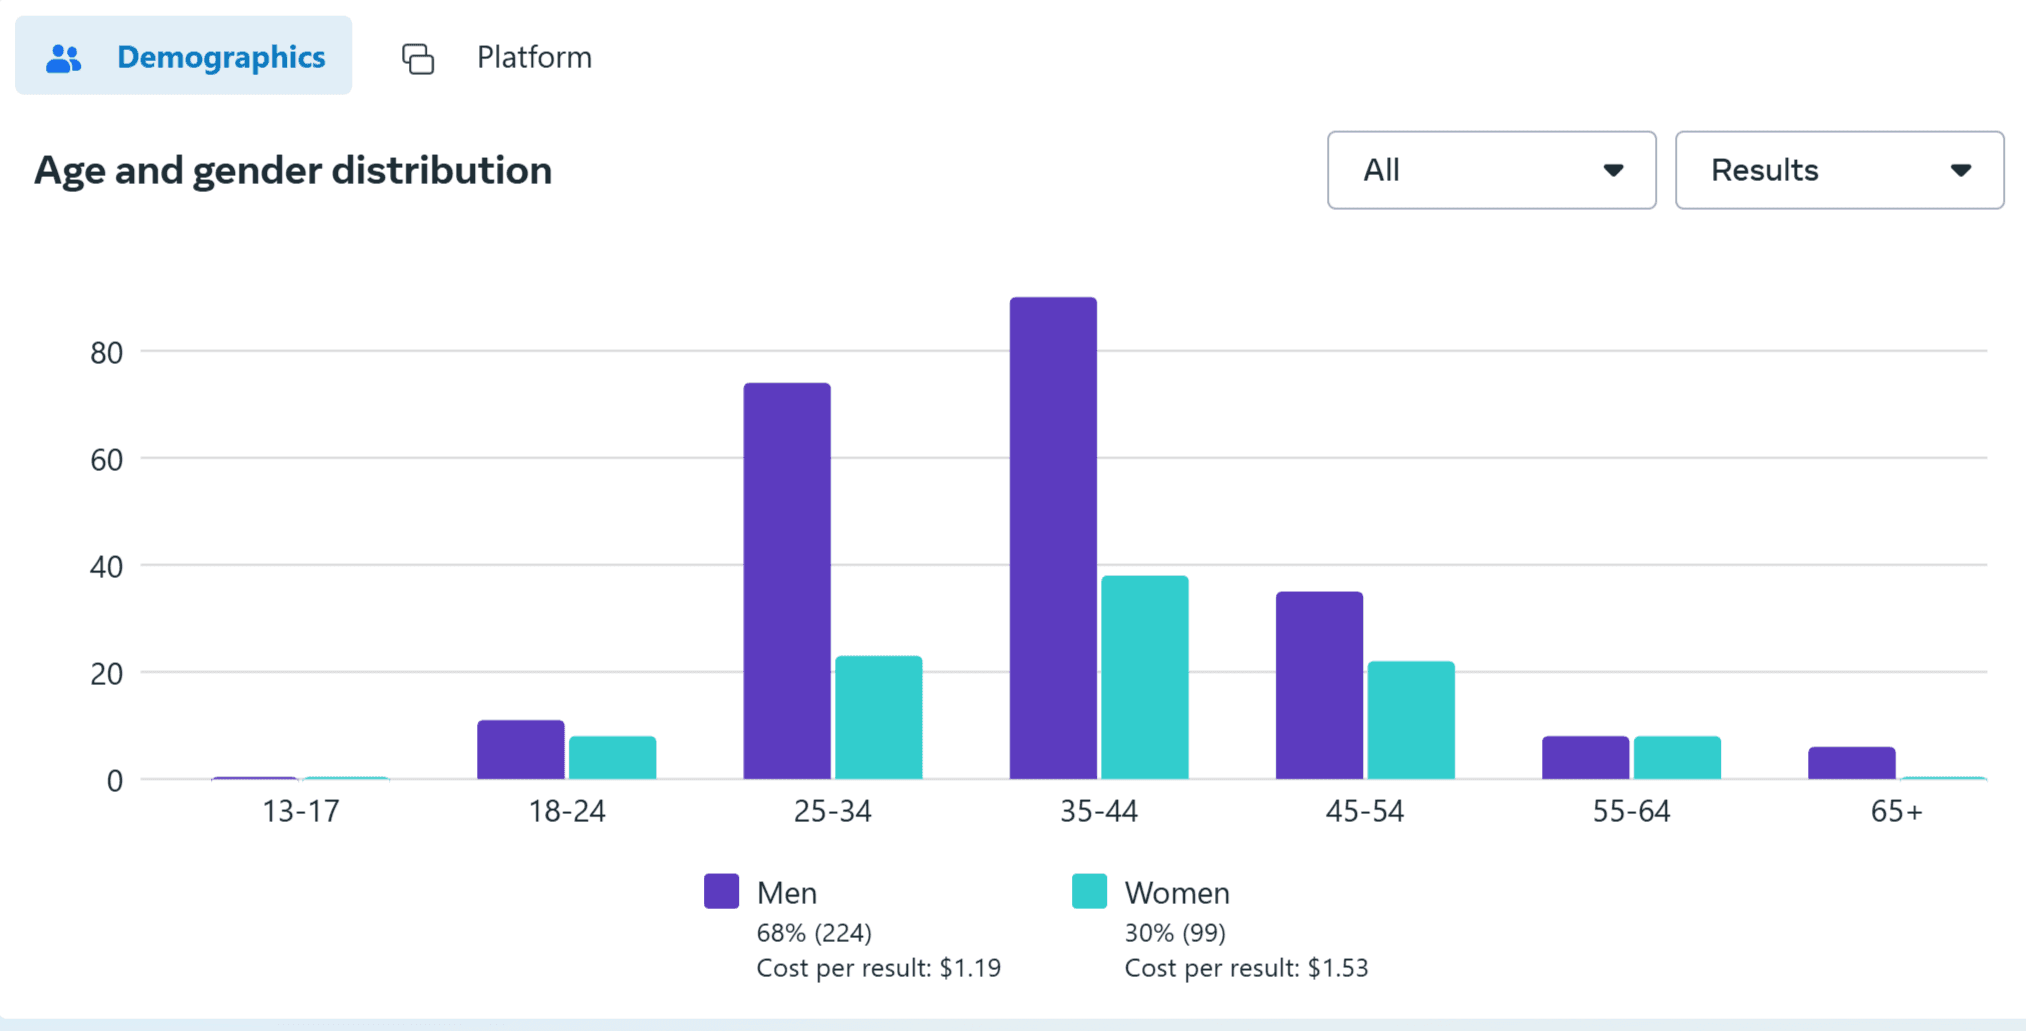Click the Women bar for 45-54
Screen dimensions: 2026x1031
(1410, 720)
